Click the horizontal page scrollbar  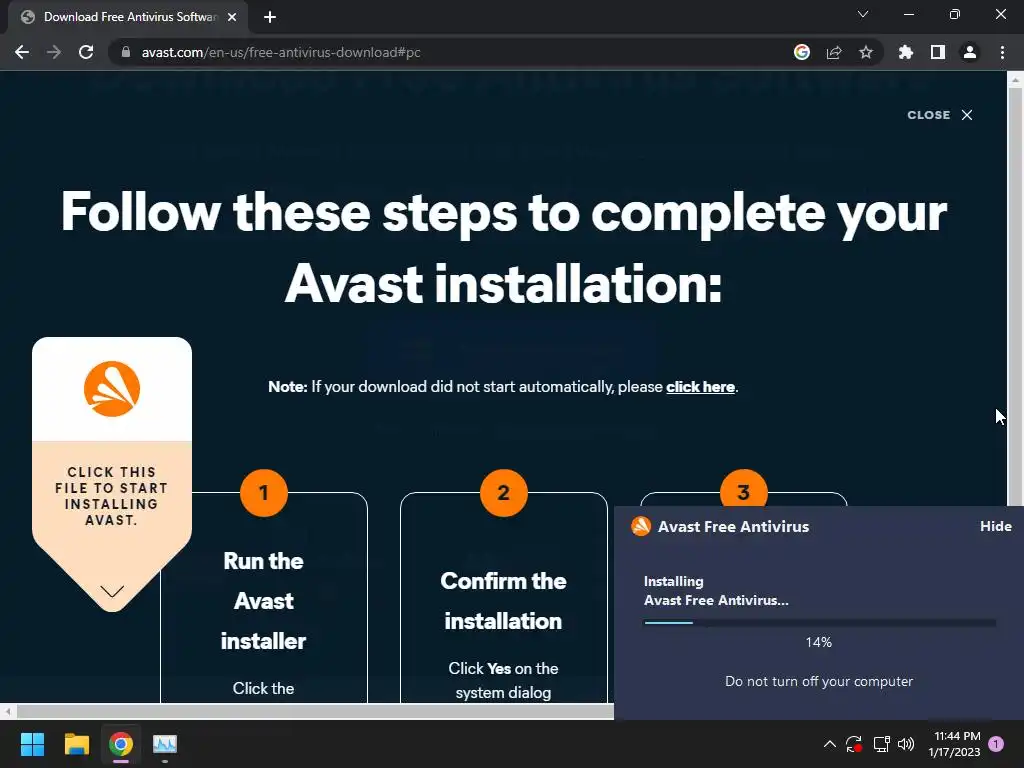tap(313, 711)
